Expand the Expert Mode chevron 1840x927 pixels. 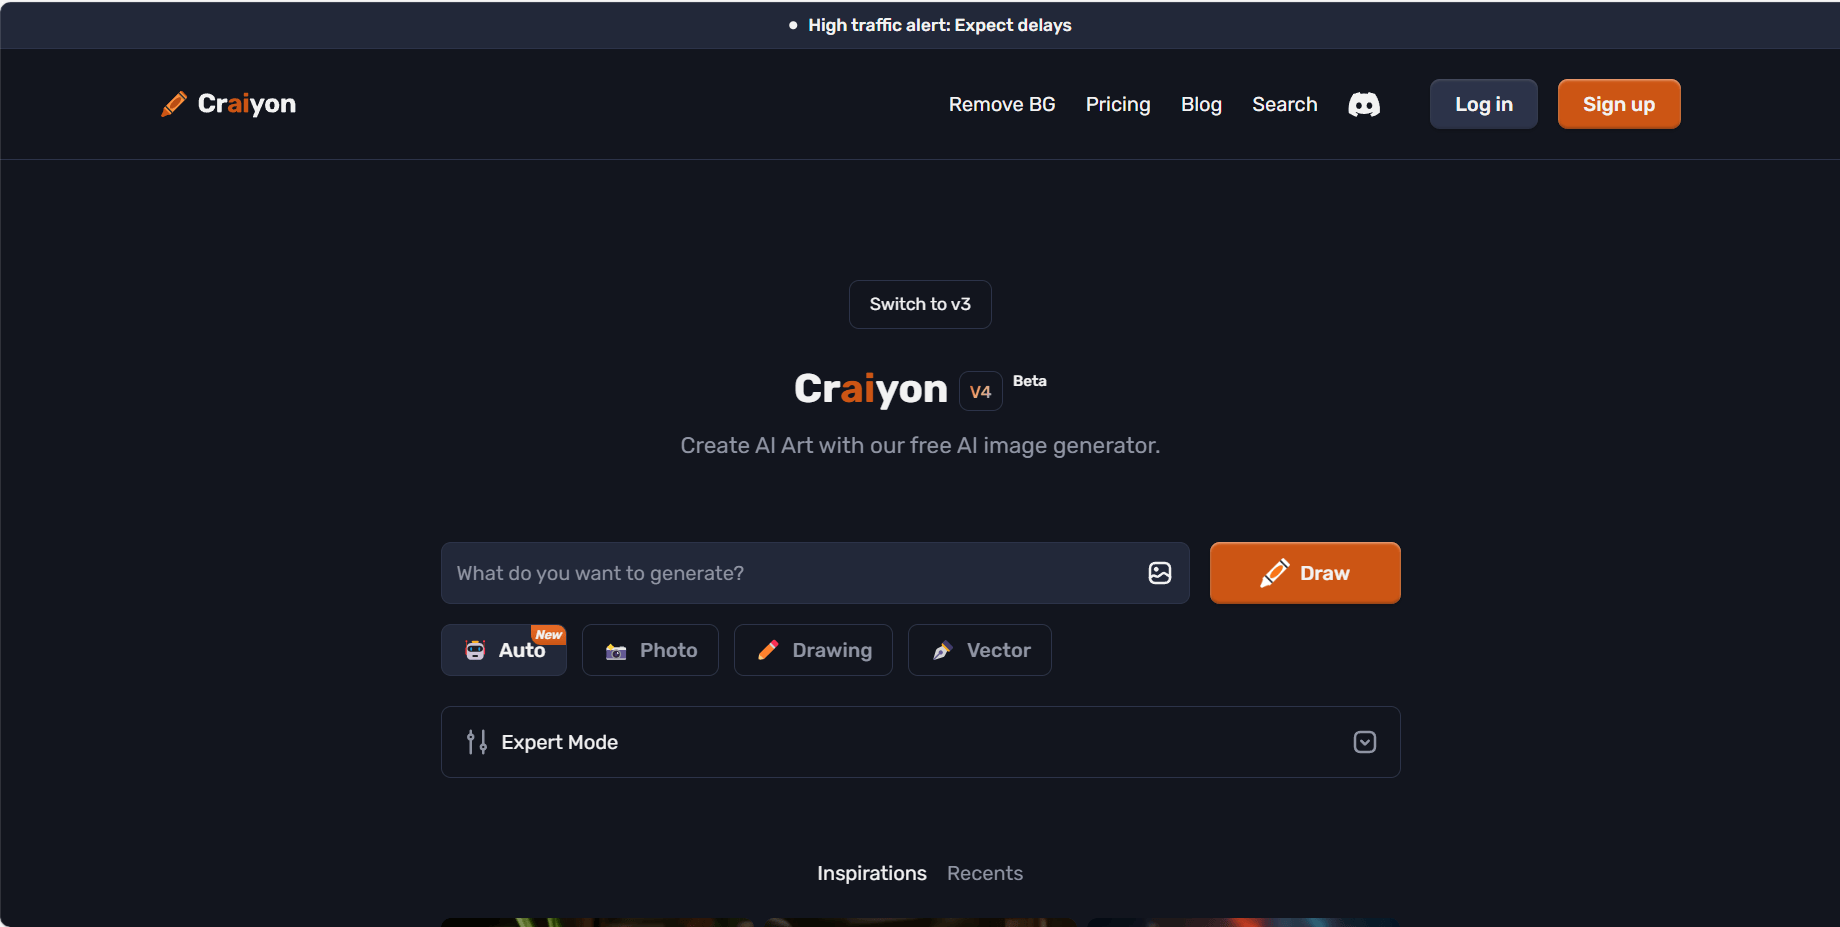point(1365,742)
